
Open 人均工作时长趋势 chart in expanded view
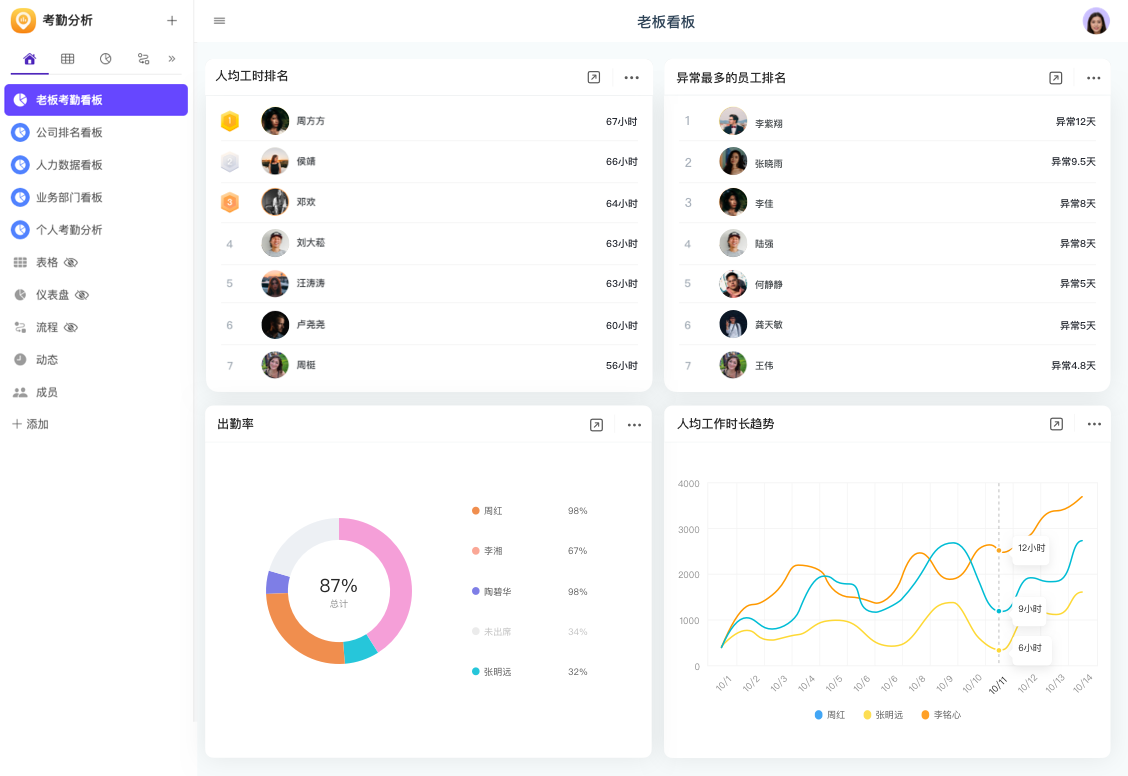click(x=1056, y=424)
